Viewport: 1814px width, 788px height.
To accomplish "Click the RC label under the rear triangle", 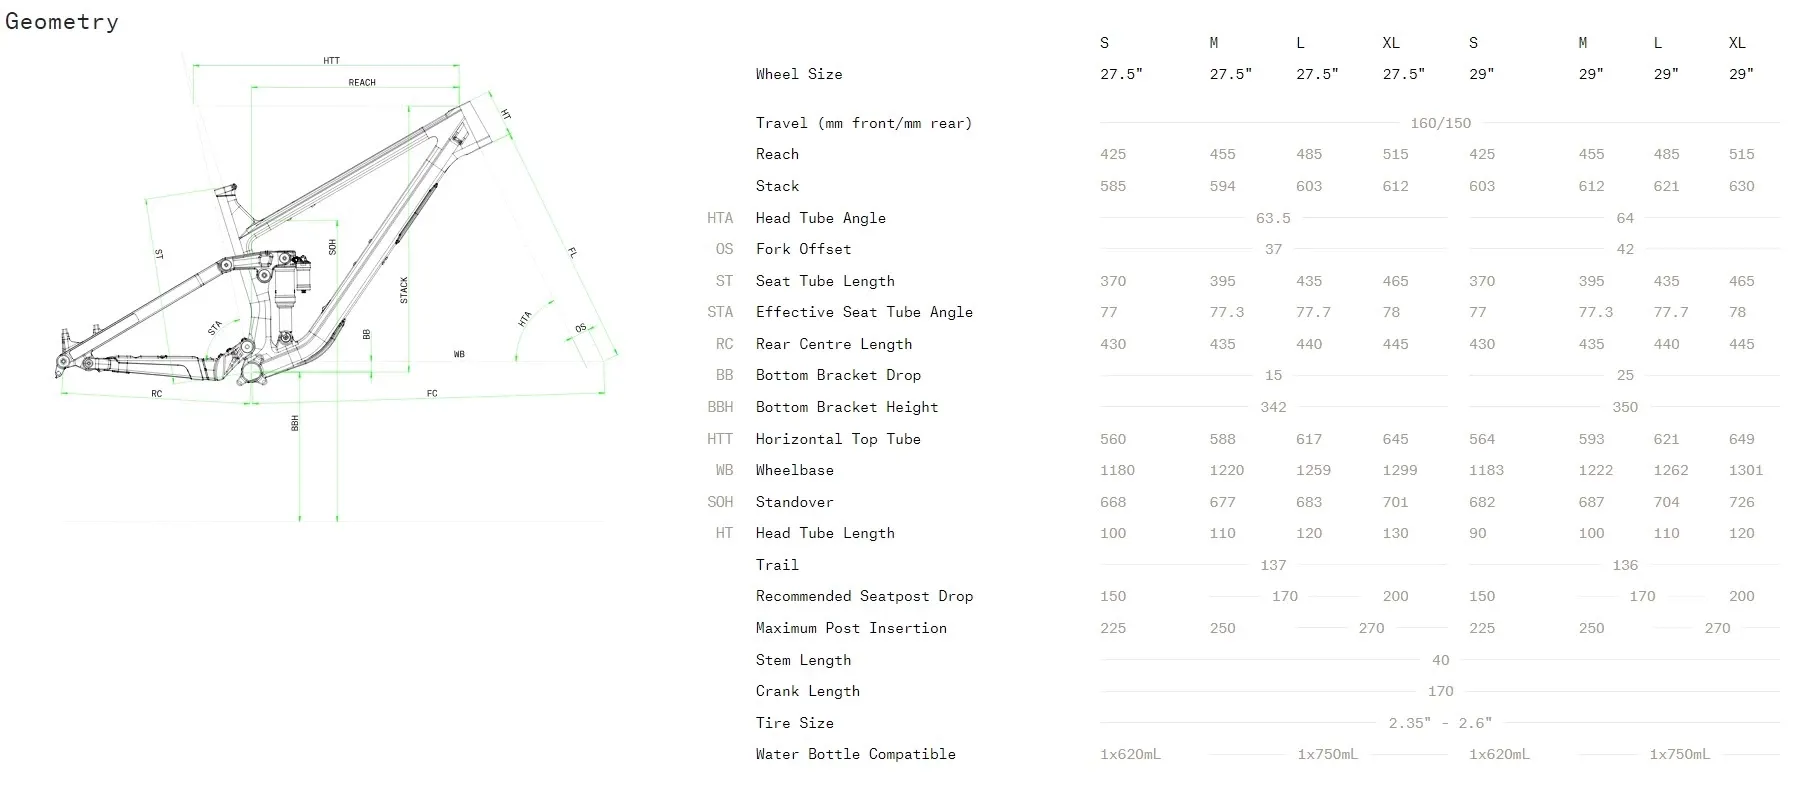I will coord(157,394).
